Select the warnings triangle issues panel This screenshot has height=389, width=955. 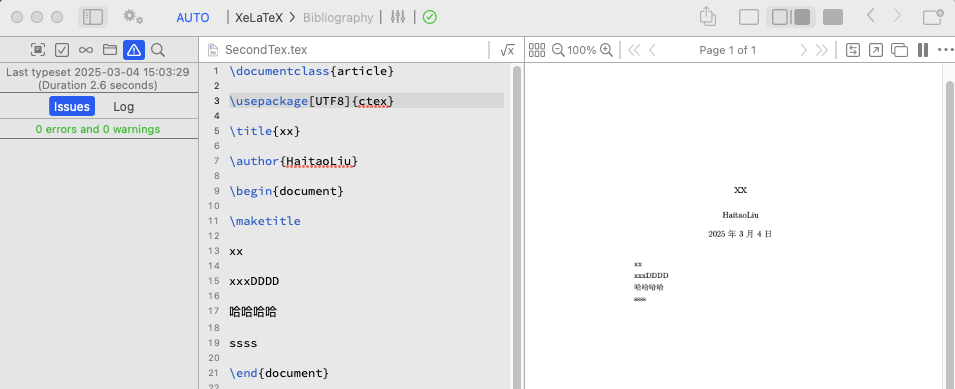click(x=134, y=50)
